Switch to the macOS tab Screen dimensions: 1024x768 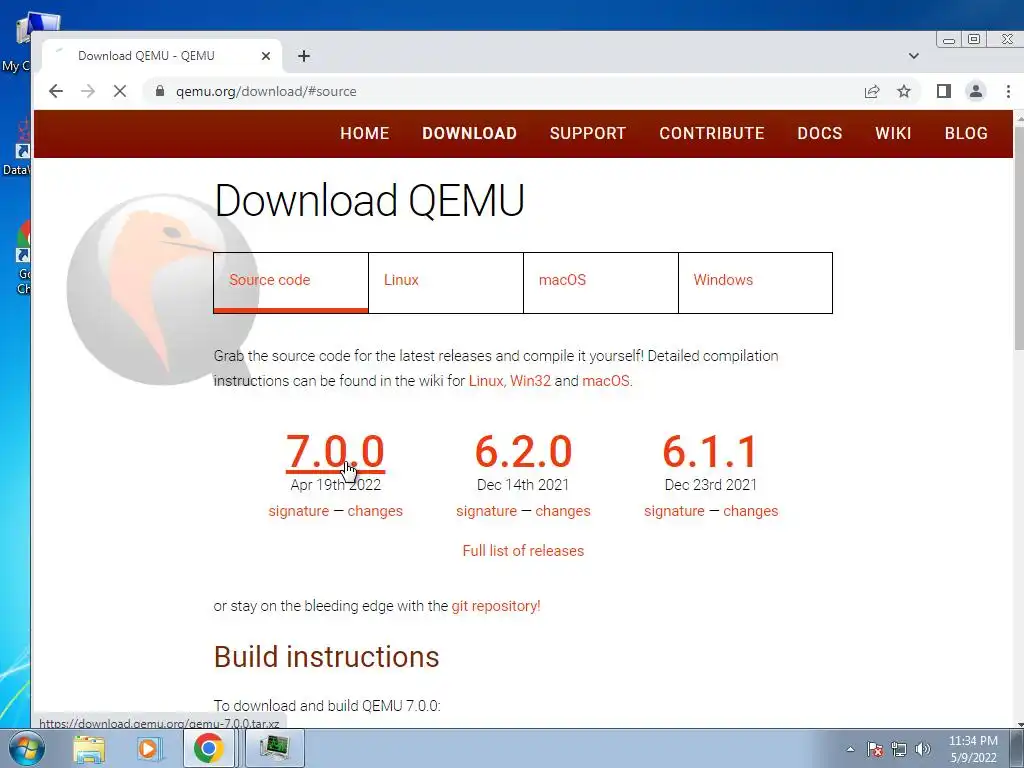601,283
